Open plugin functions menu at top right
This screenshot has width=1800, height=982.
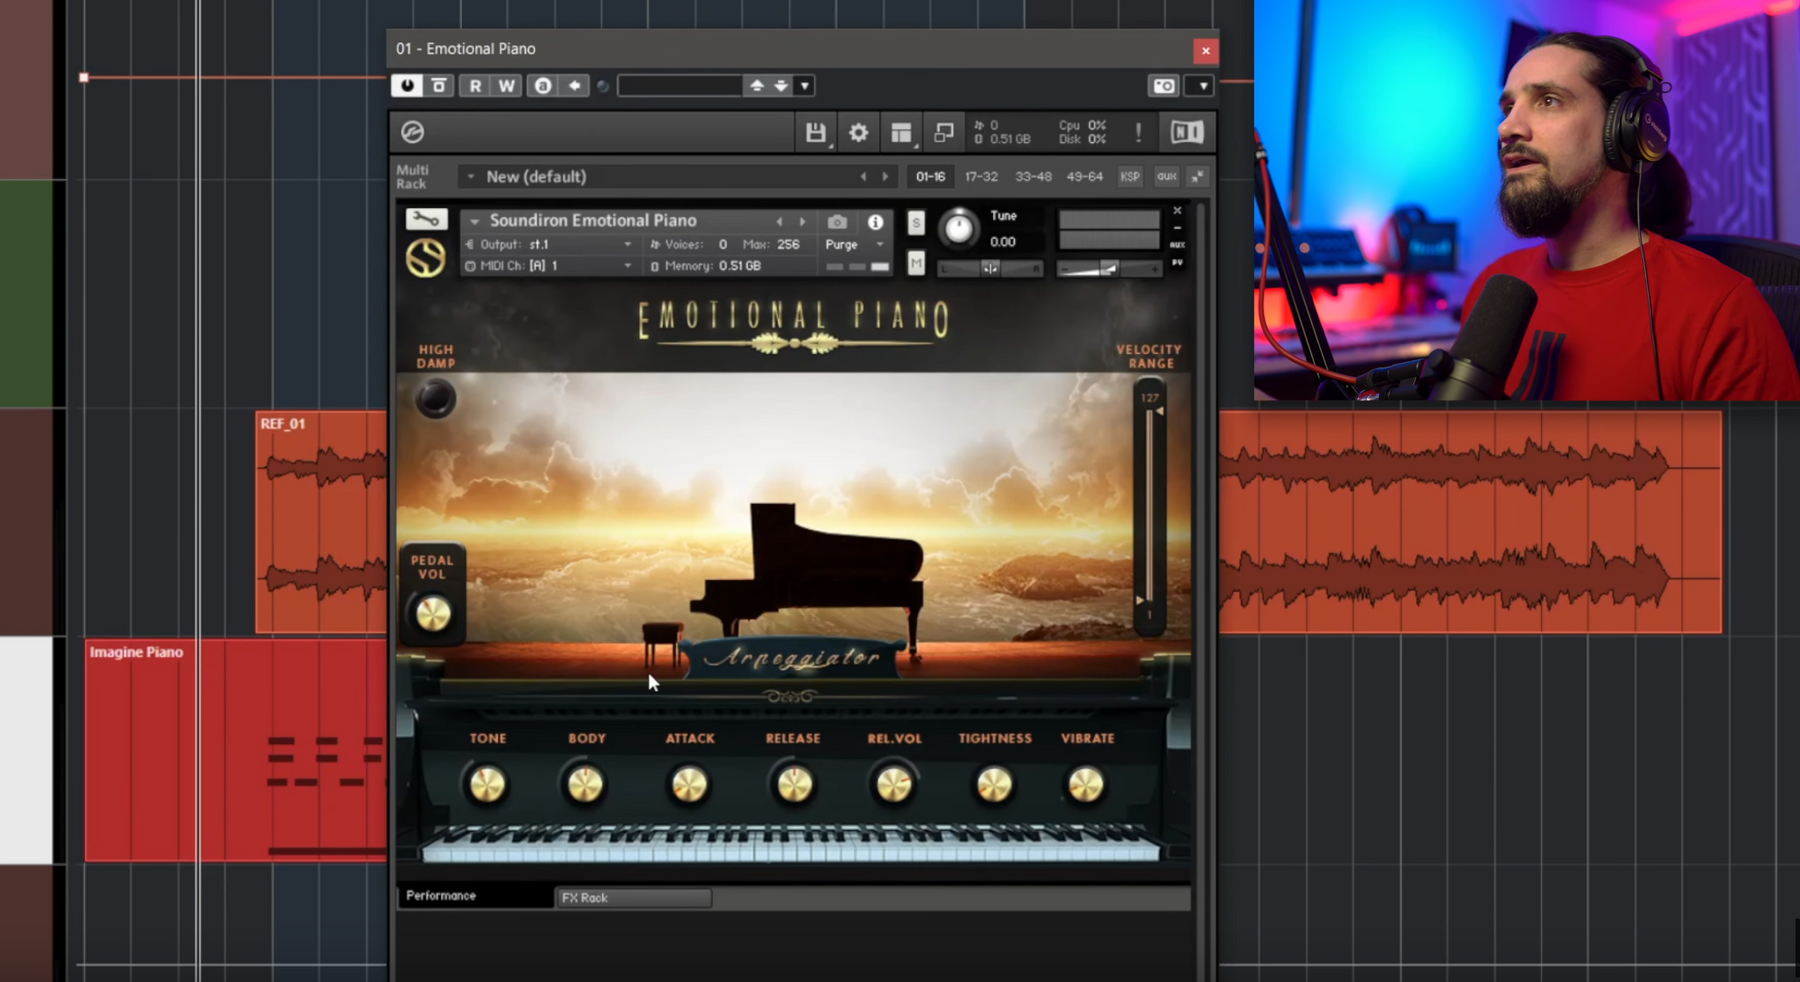pos(1203,86)
